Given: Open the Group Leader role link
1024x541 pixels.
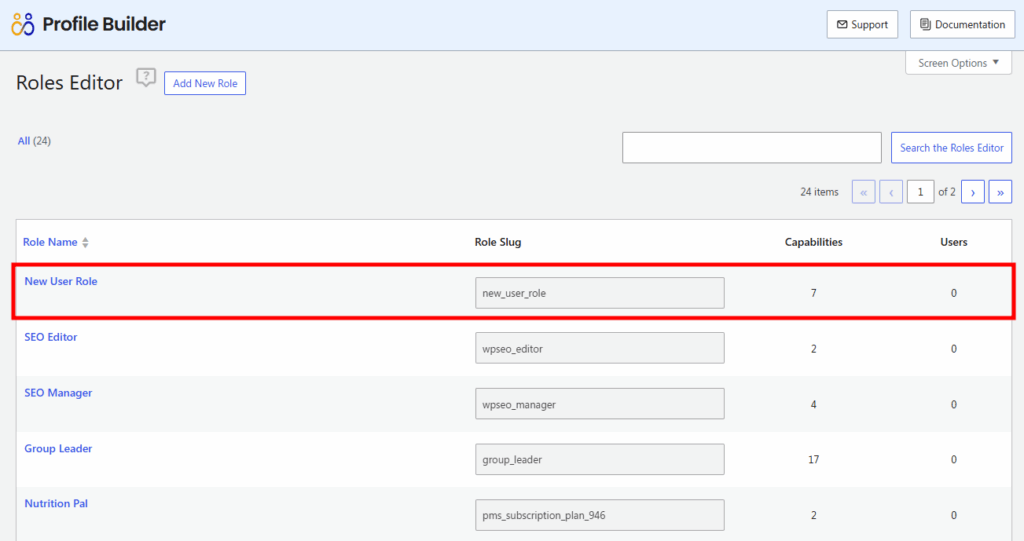Looking at the screenshot, I should coord(58,449).
